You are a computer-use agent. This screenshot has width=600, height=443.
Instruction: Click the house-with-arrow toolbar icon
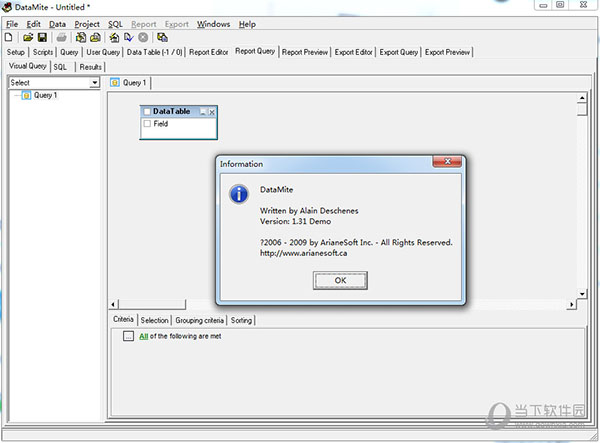tap(114, 37)
